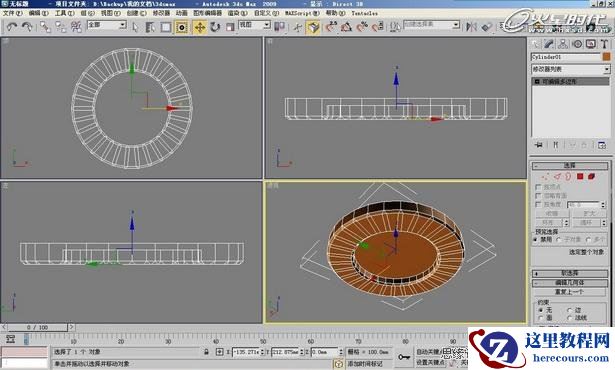Click the 重复上一个 (Repeat Last) button
Screen dimensions: 615x370
point(570,292)
